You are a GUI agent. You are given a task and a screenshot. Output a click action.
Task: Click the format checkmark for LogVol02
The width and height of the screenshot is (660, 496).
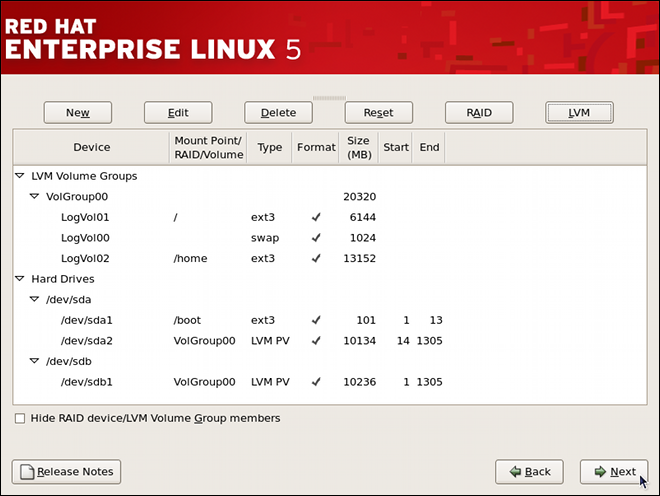coord(316,259)
